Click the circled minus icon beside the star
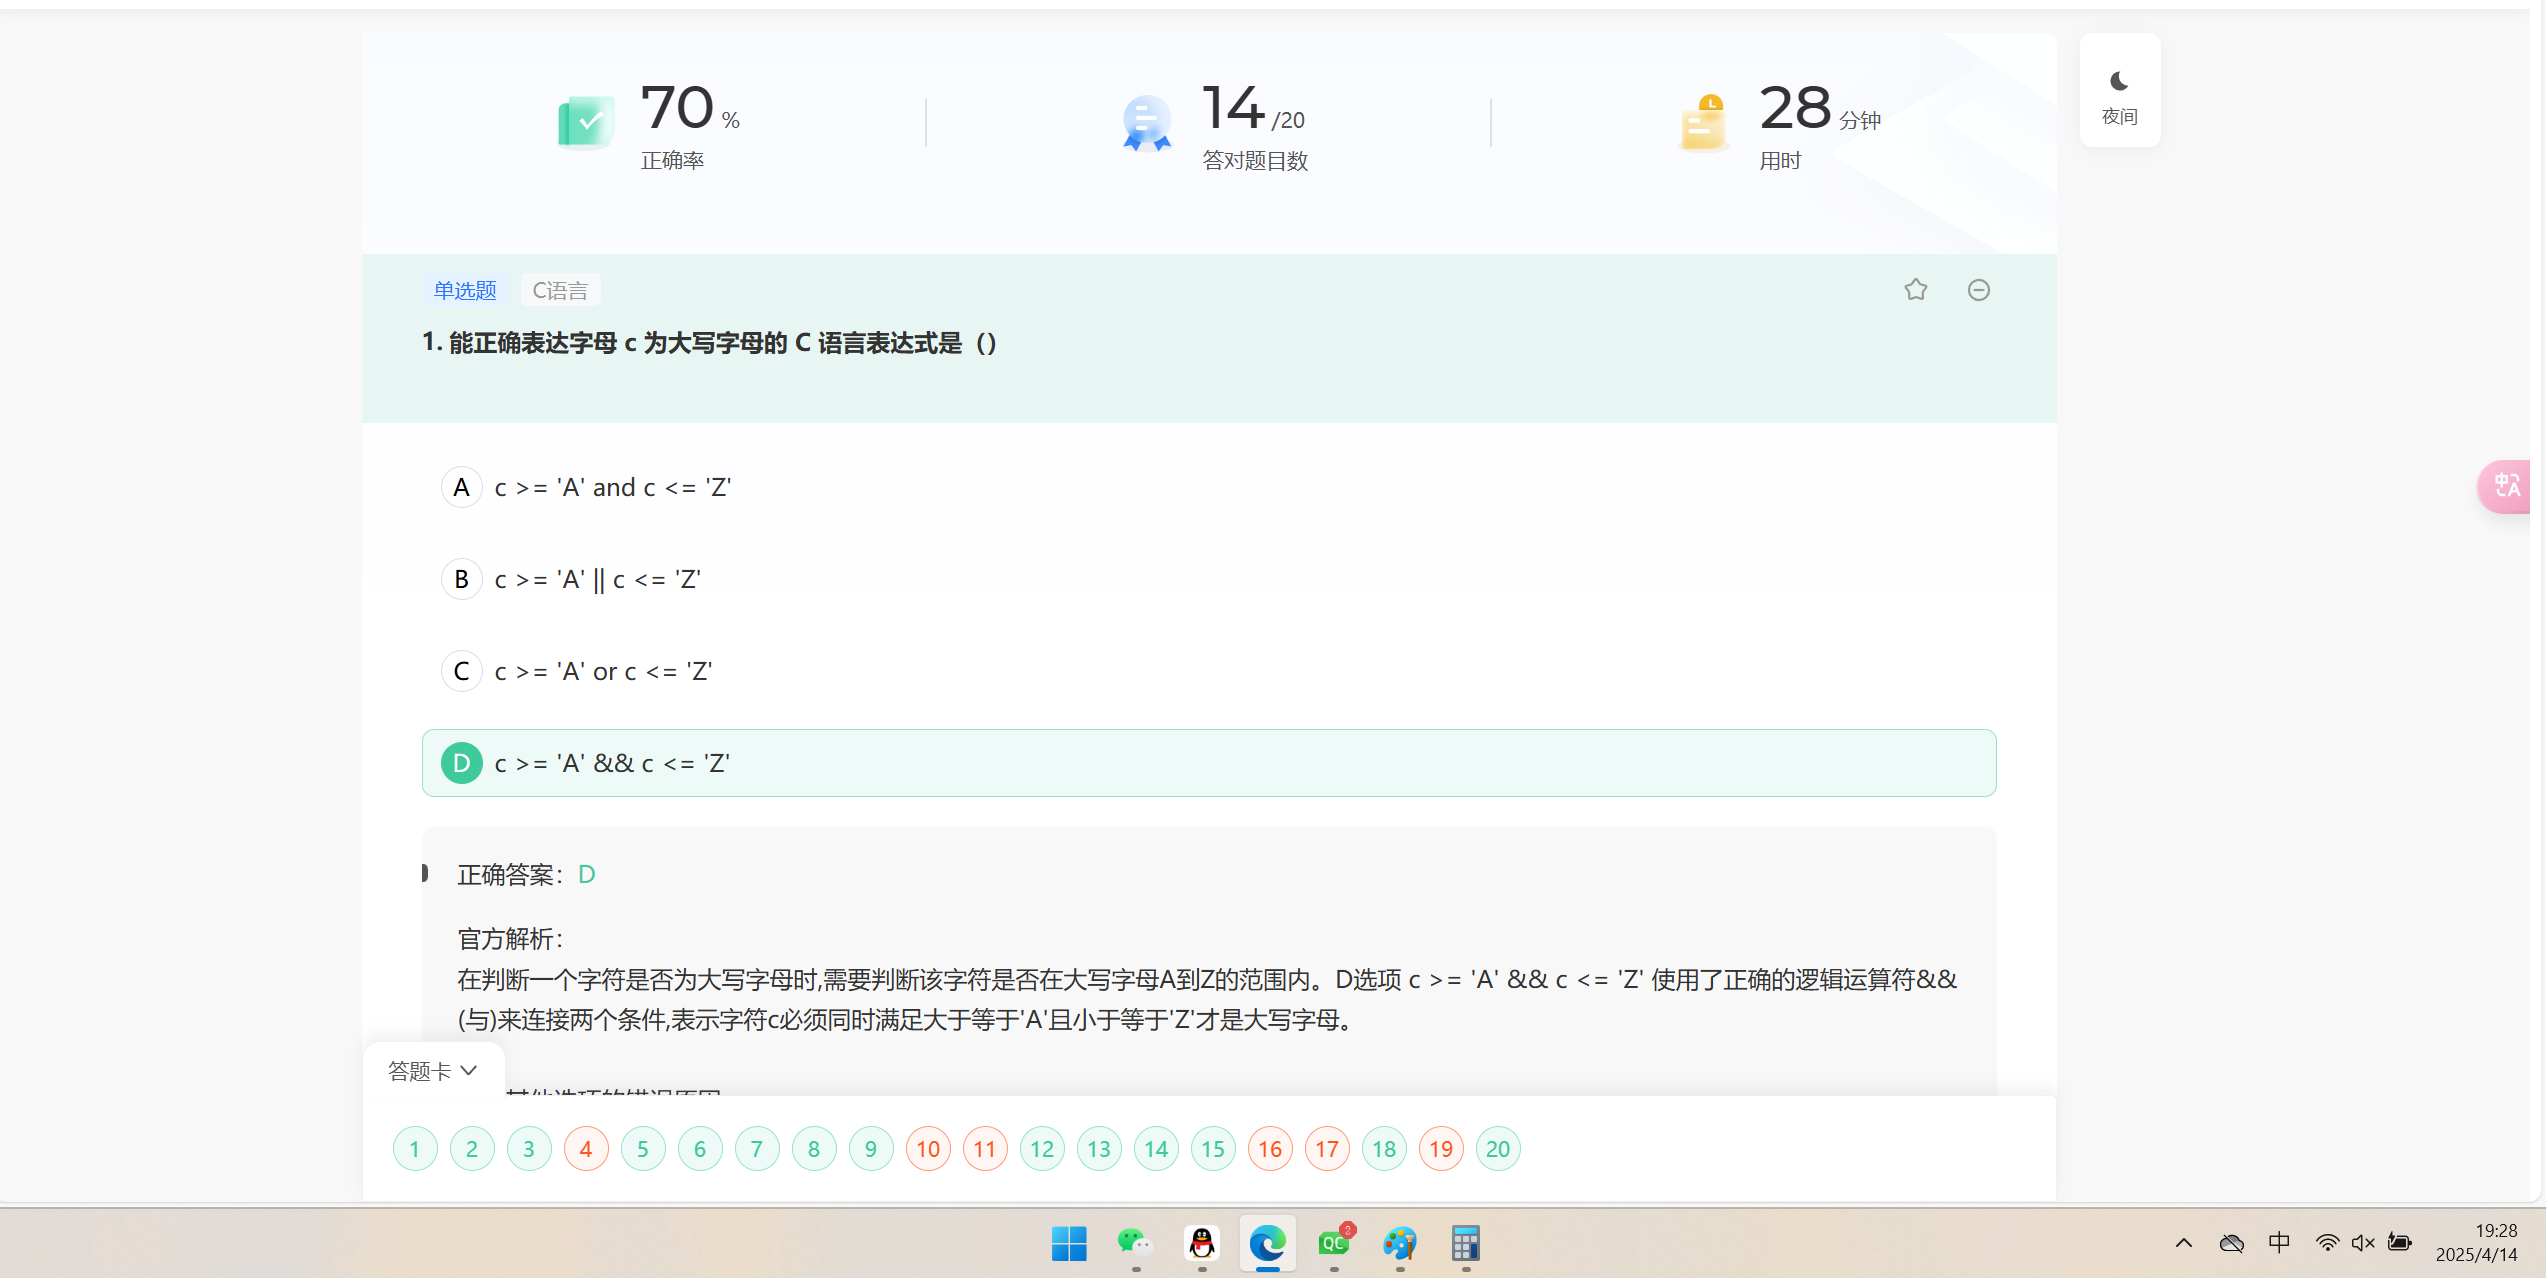The image size is (2546, 1278). [x=1978, y=290]
